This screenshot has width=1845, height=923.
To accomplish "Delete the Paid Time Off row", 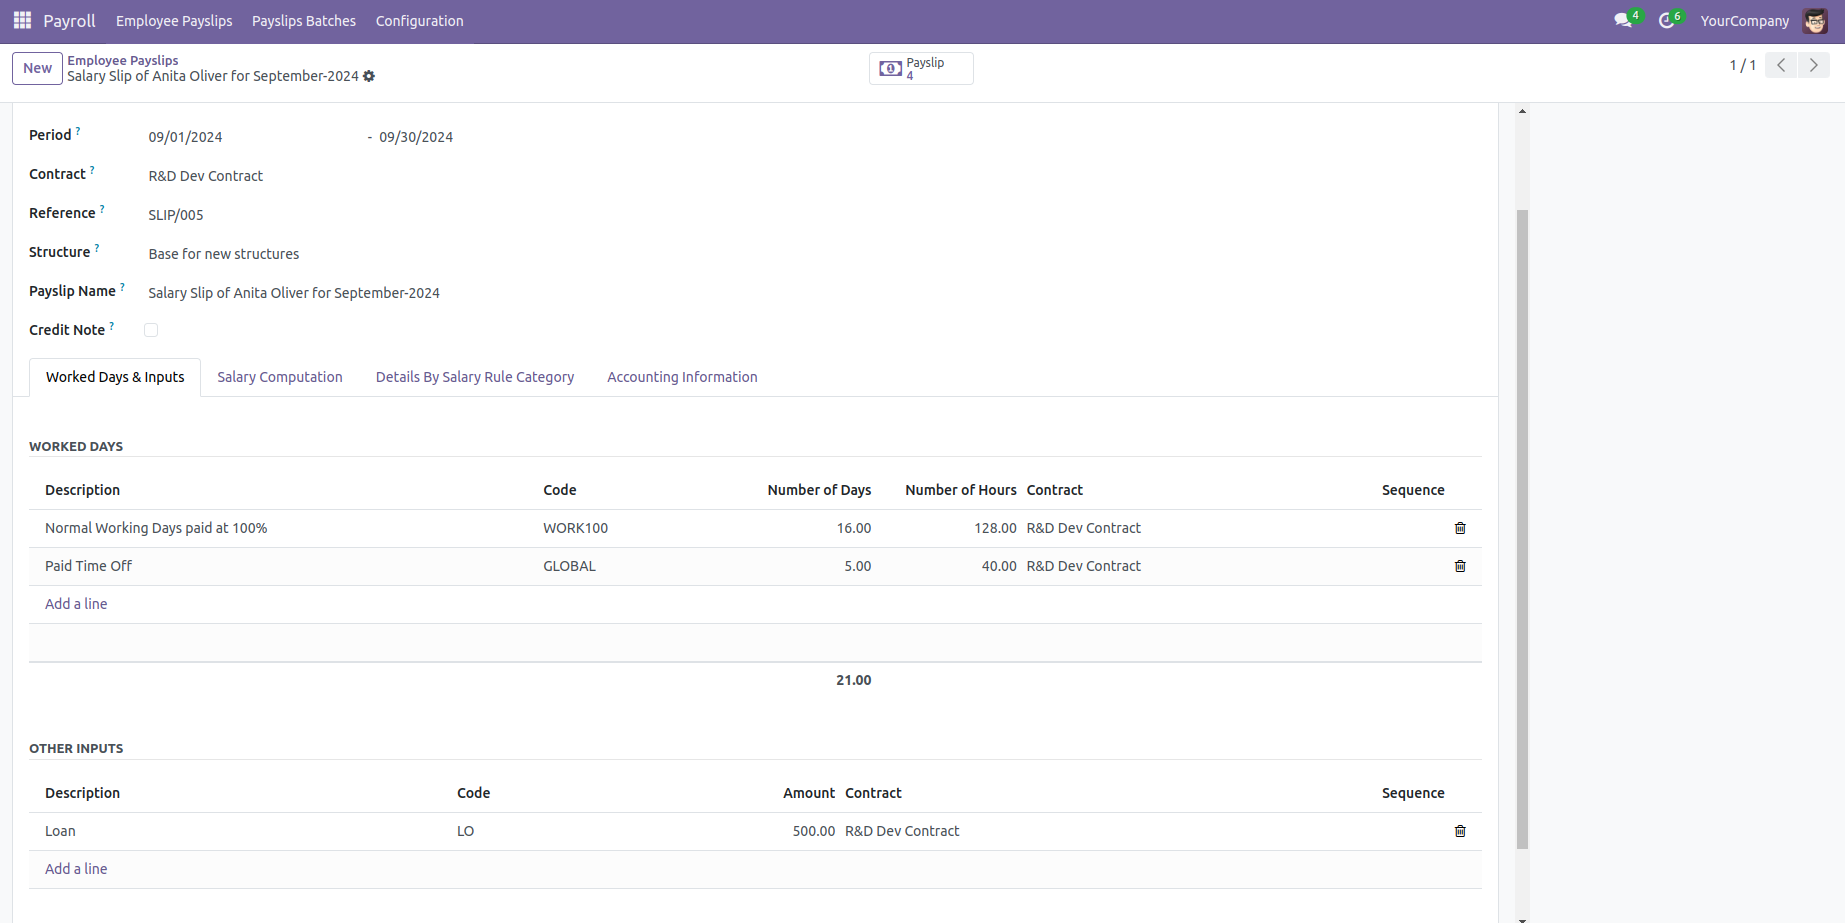I will [1460, 566].
